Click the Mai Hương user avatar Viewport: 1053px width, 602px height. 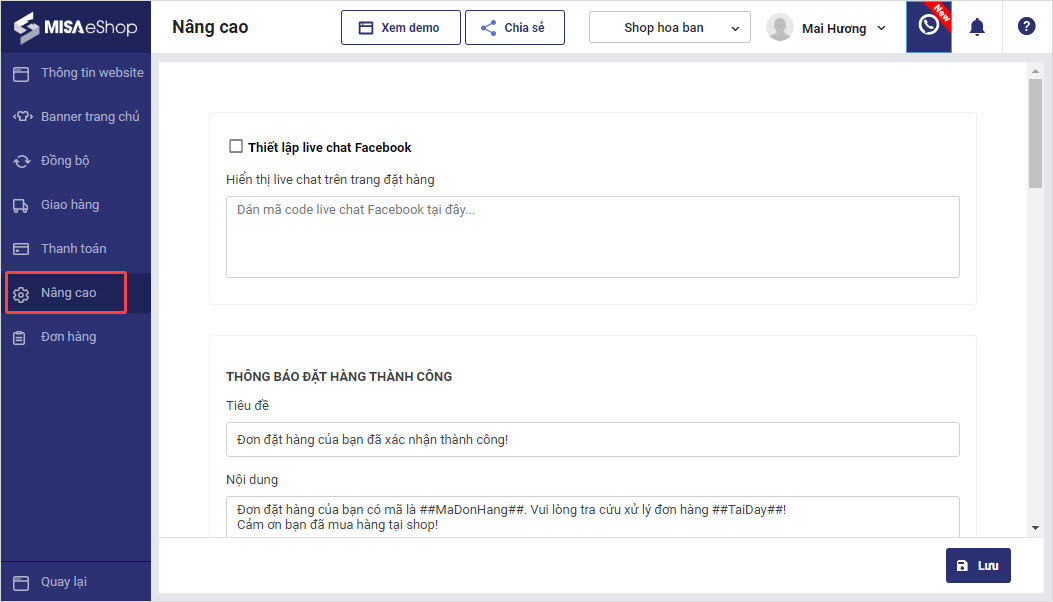coord(780,28)
